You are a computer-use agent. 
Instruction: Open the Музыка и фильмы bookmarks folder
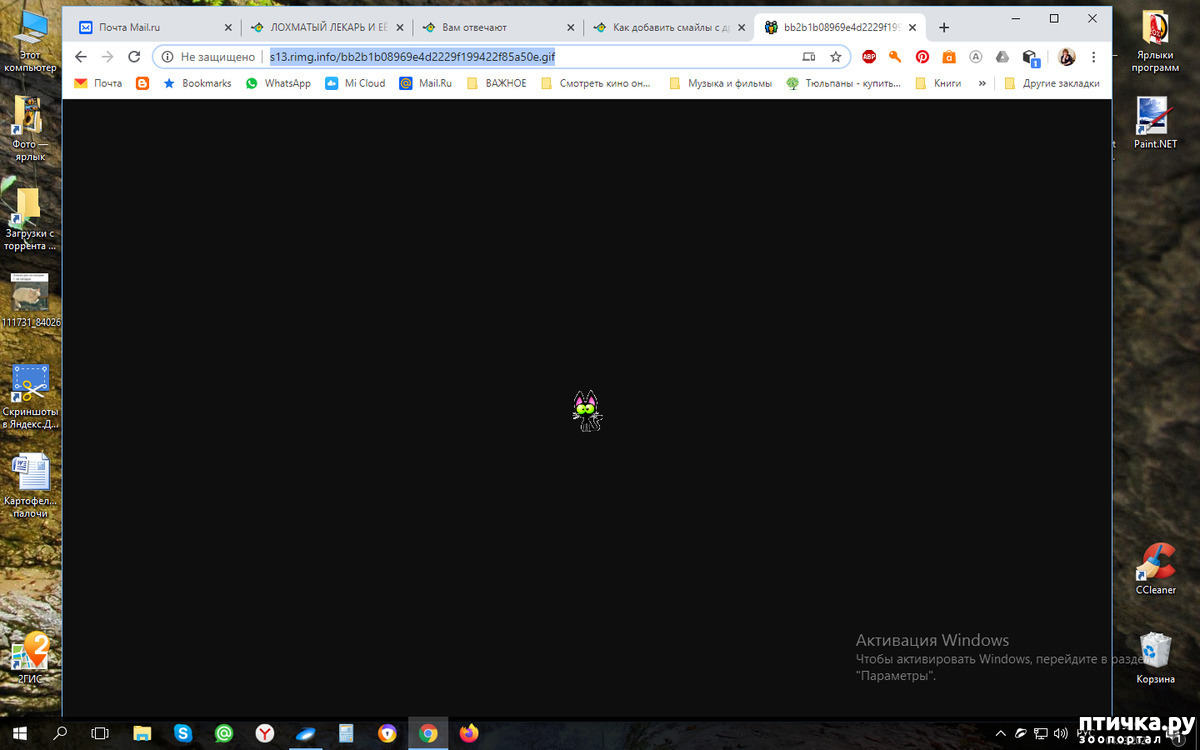[720, 83]
